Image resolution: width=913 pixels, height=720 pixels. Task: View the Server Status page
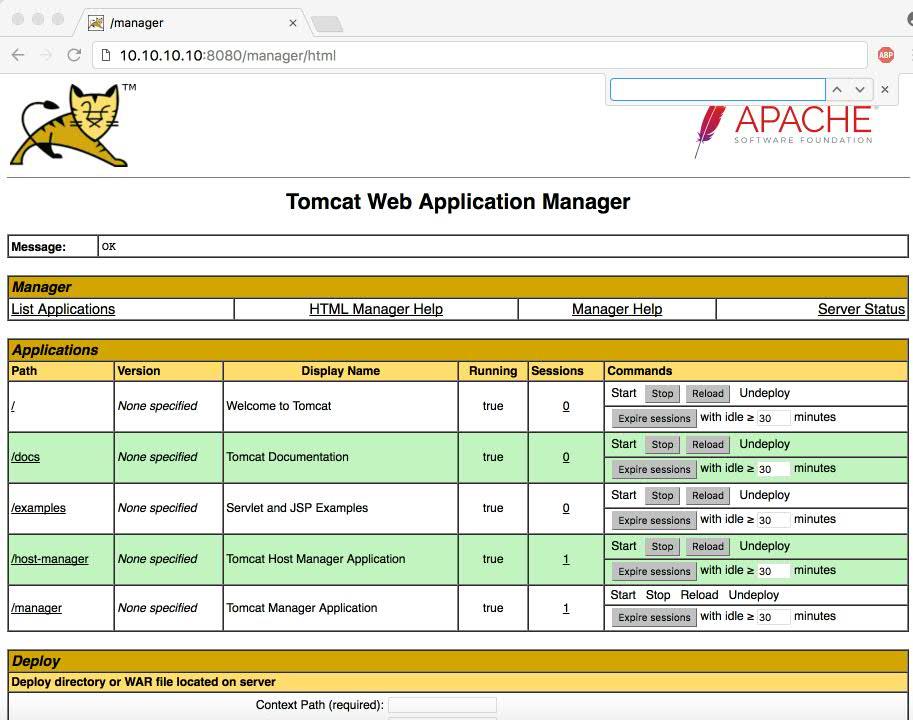(x=860, y=309)
